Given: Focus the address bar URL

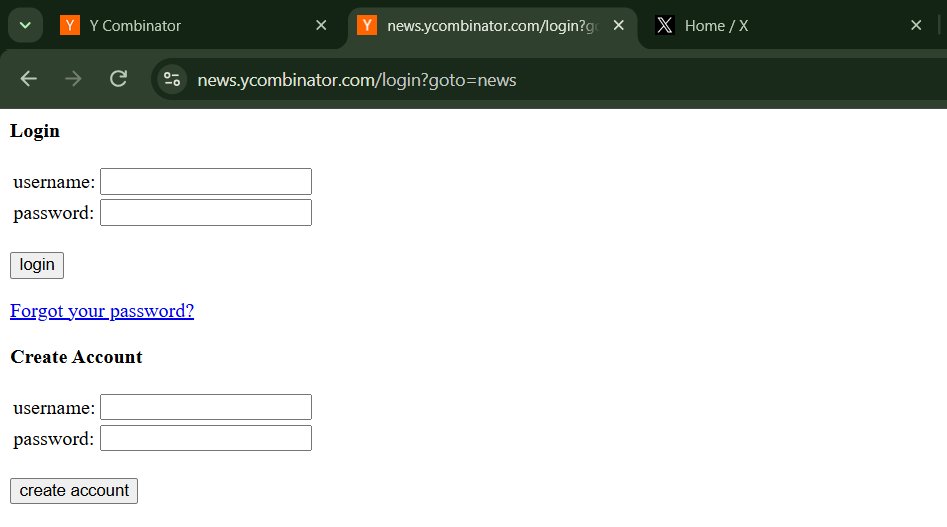Looking at the screenshot, I should (357, 80).
